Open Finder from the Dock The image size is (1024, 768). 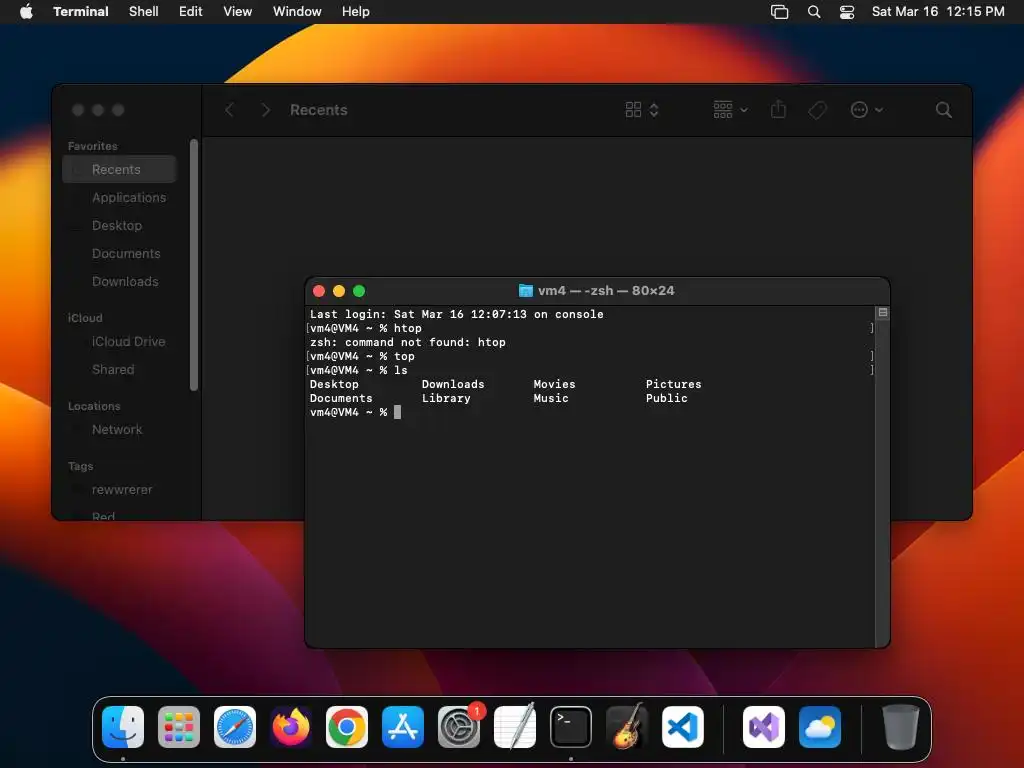pyautogui.click(x=123, y=727)
